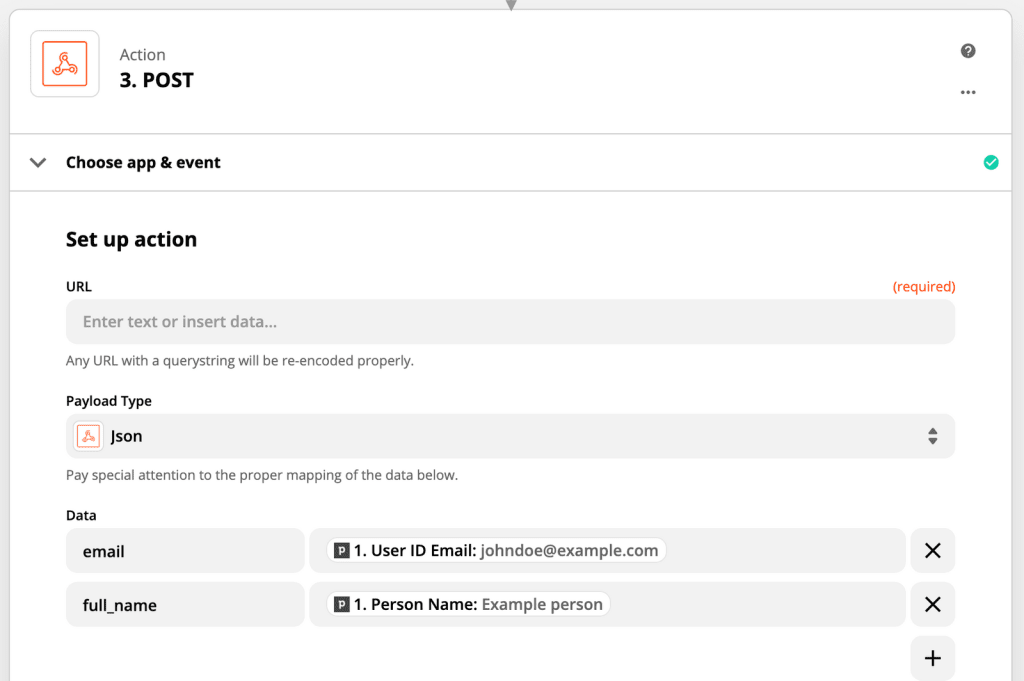Screen dimensions: 1024x681
Task: Remove the full_name data row
Action: (x=933, y=605)
